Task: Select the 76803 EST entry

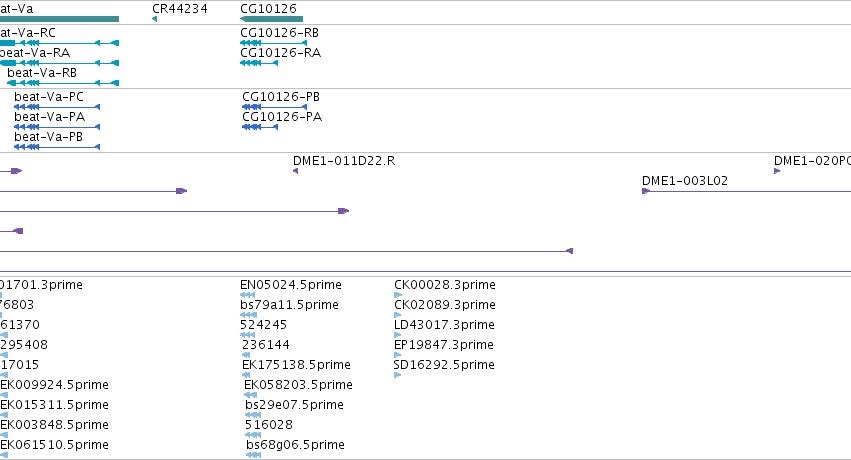Action: click(x=17, y=305)
